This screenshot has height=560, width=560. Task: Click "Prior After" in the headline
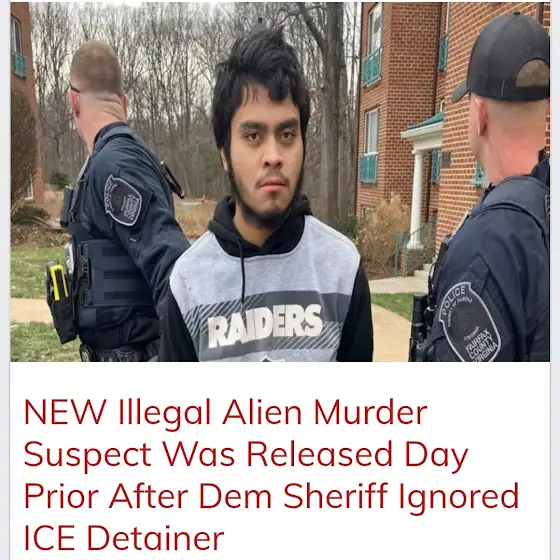coord(106,496)
